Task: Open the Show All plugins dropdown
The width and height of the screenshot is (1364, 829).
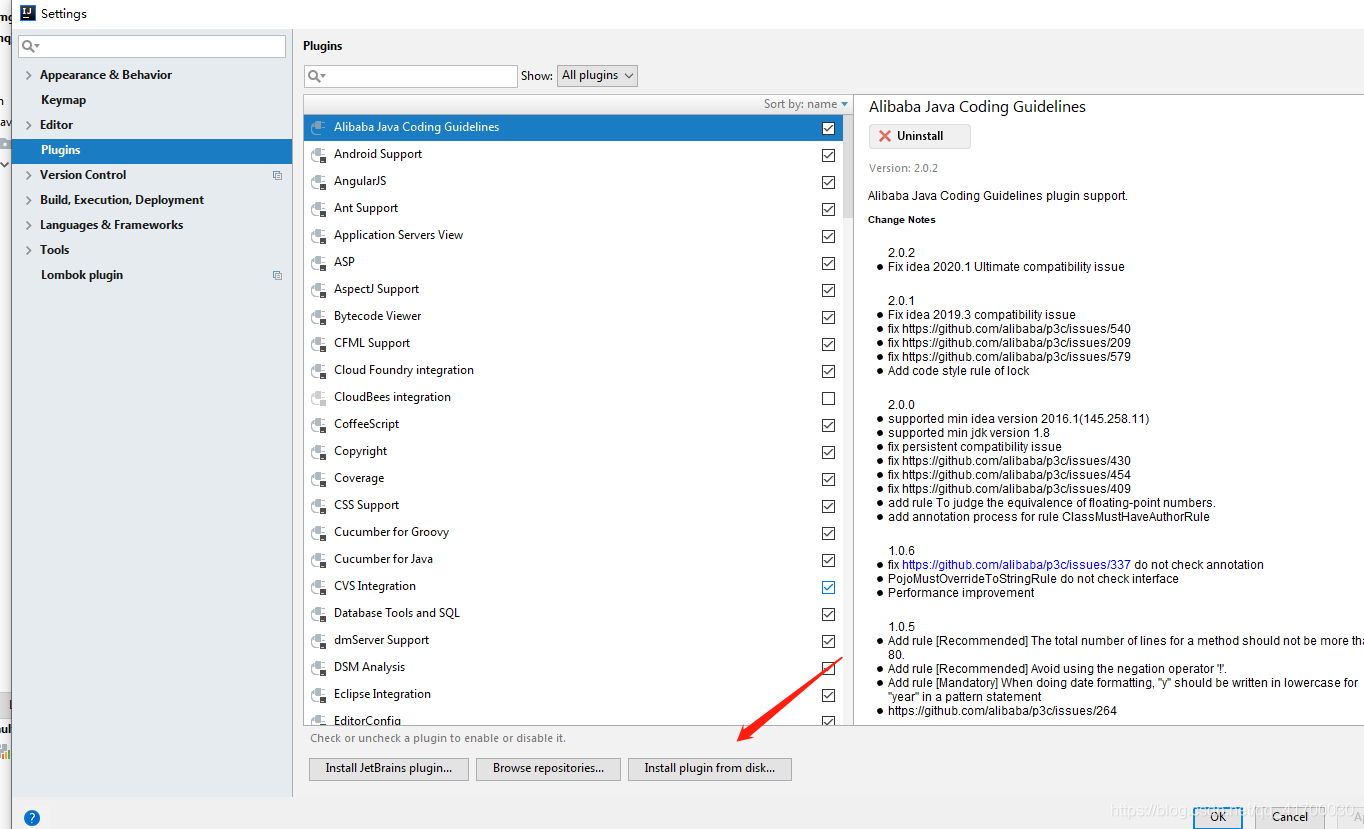Action: [597, 76]
